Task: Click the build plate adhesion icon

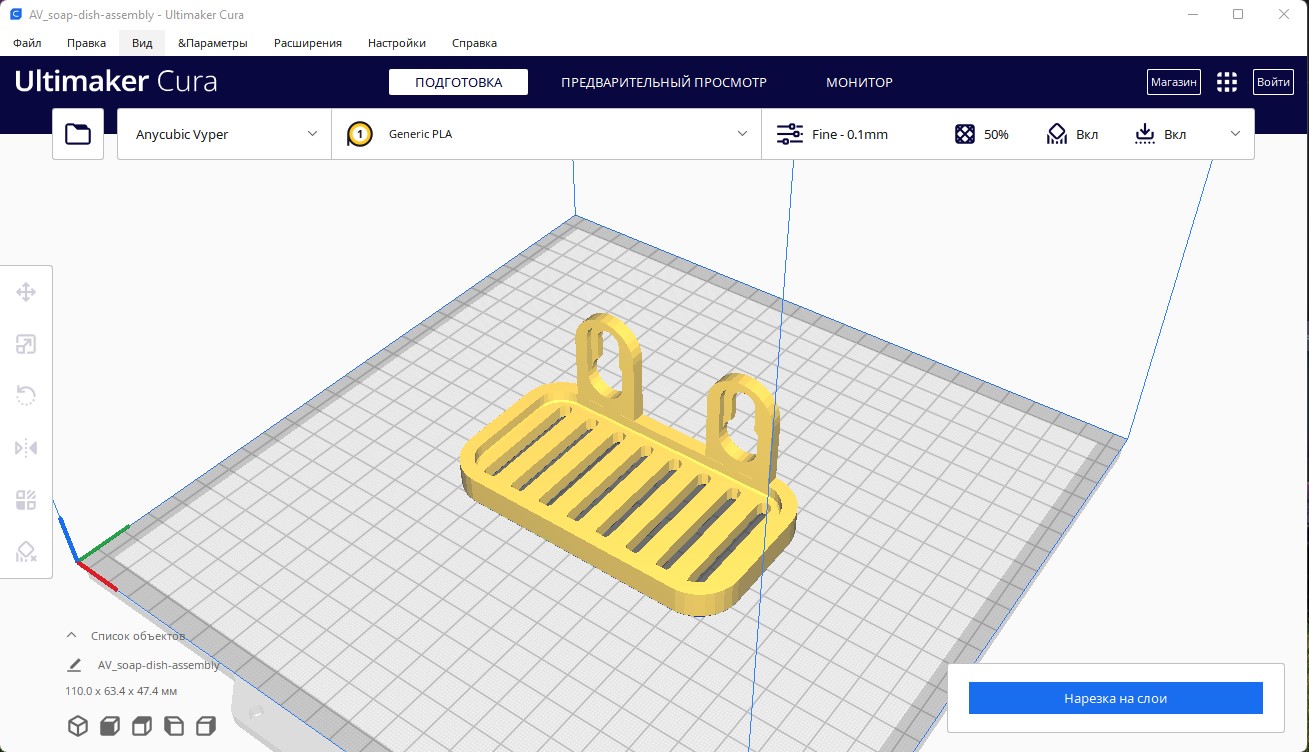Action: (1146, 134)
